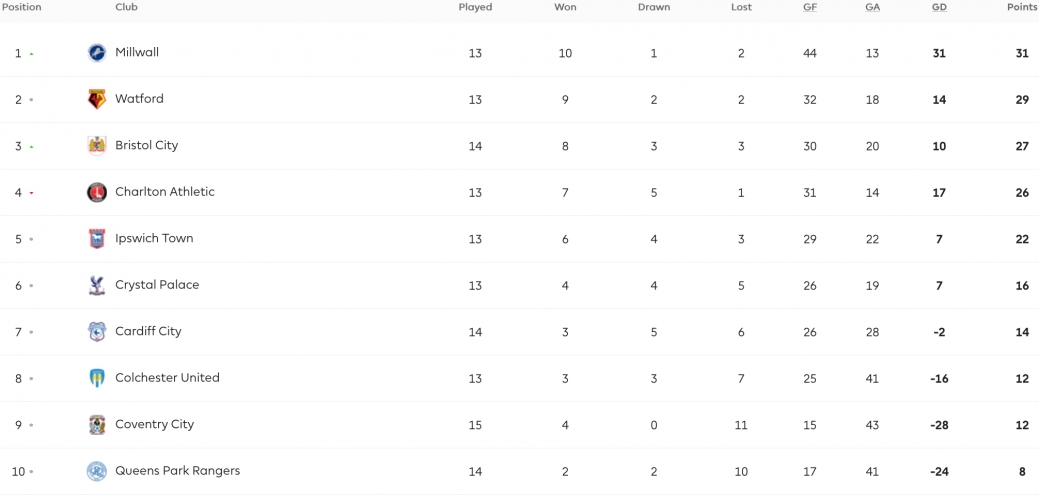Click the GA column header
Screen dimensions: 1039x500
872,7
